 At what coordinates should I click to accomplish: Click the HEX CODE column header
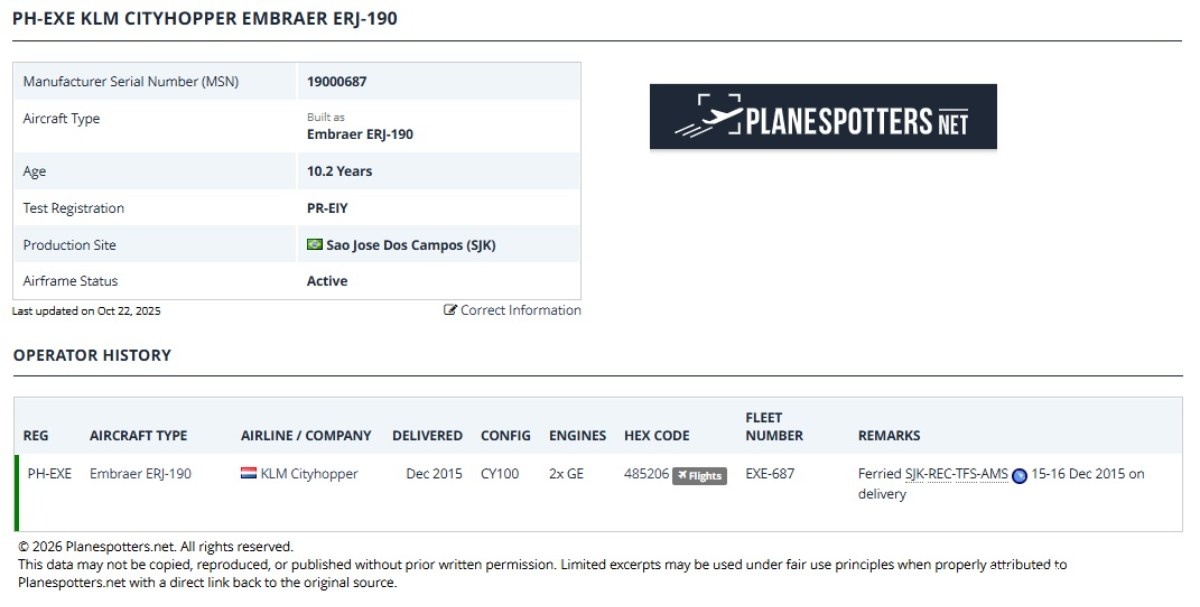tap(657, 436)
